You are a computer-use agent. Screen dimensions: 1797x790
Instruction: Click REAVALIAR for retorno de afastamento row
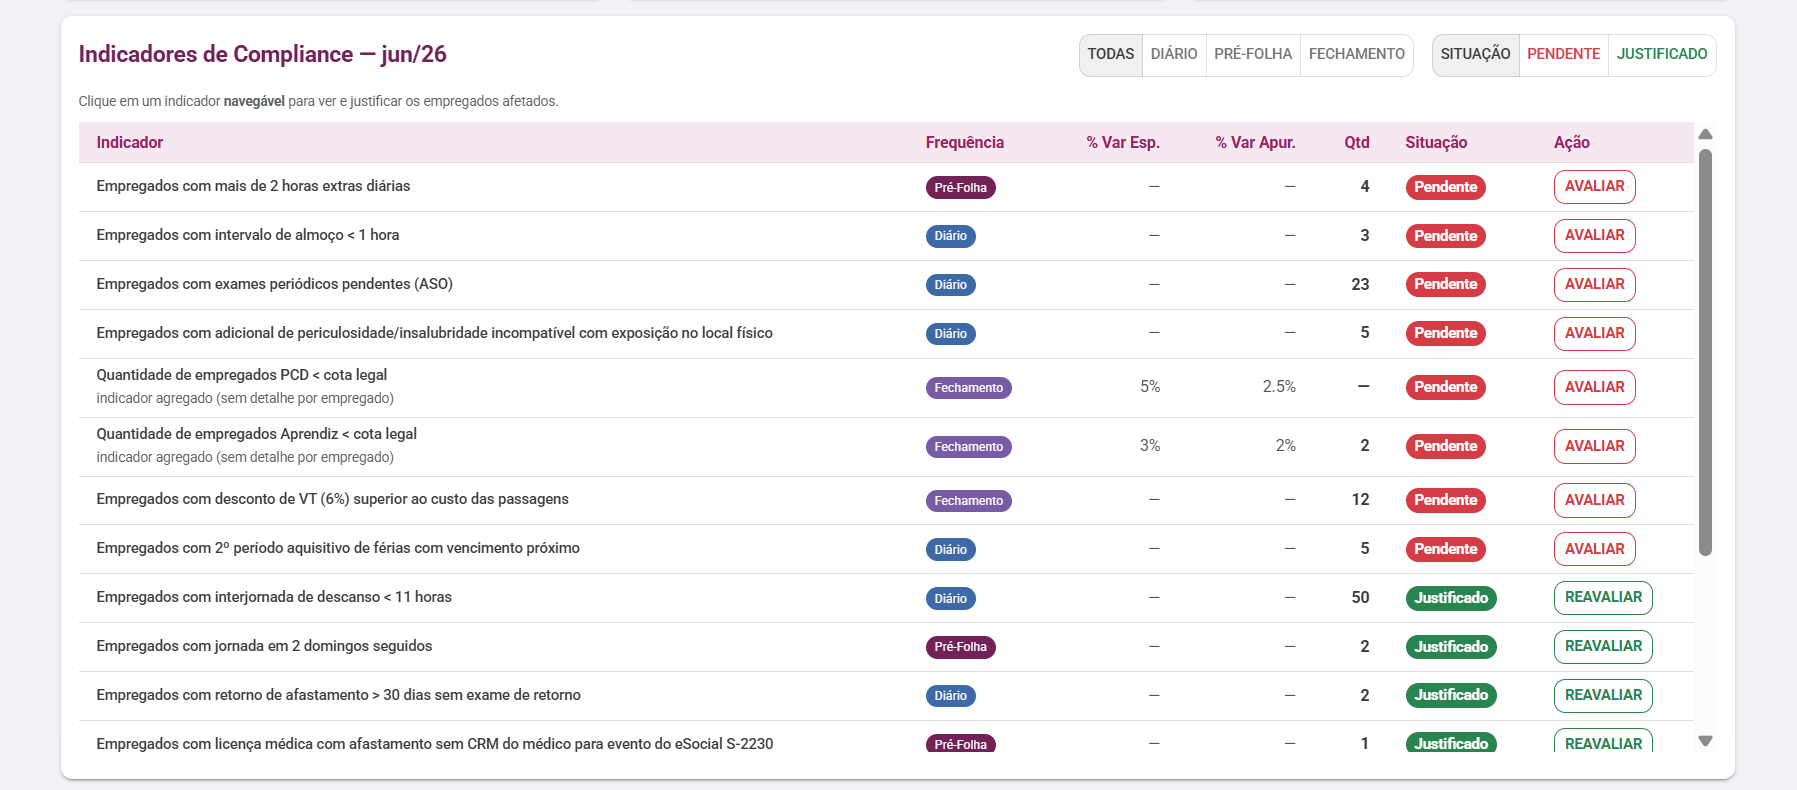(1603, 696)
